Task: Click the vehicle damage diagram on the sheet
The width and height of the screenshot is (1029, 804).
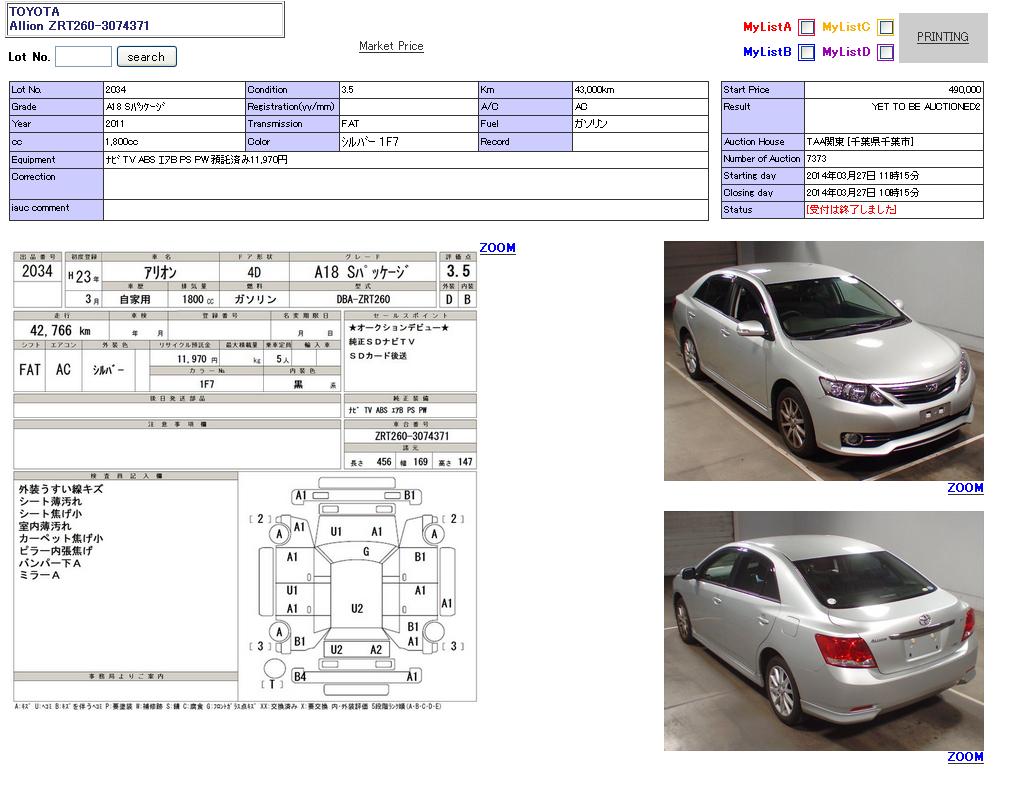Action: coord(357,586)
